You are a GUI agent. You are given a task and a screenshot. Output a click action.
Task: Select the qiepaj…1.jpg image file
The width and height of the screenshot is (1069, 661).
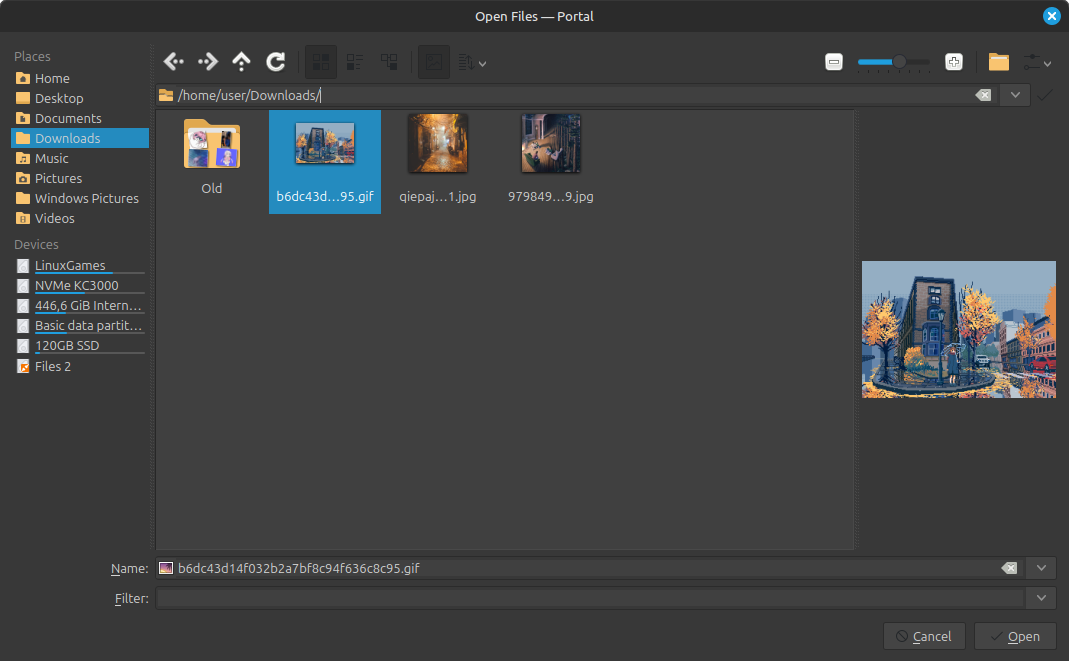point(438,159)
